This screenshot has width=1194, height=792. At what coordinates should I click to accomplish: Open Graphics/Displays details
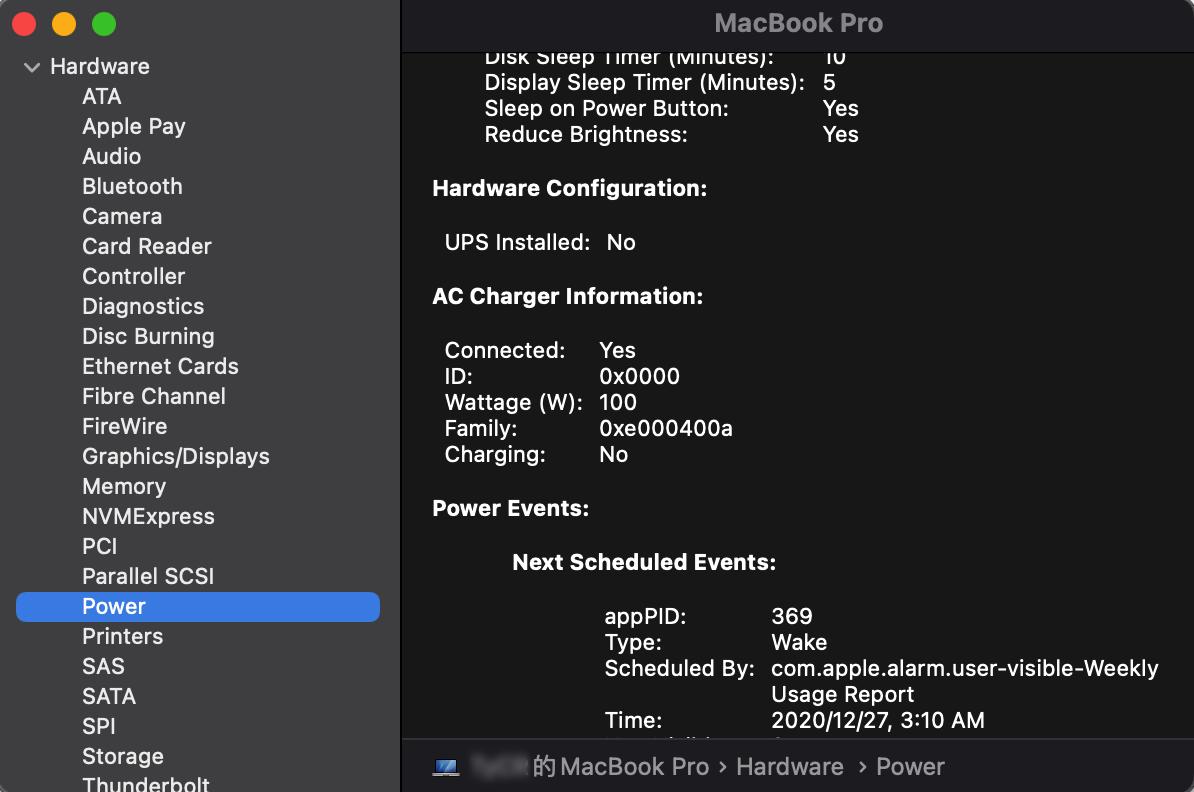(176, 457)
